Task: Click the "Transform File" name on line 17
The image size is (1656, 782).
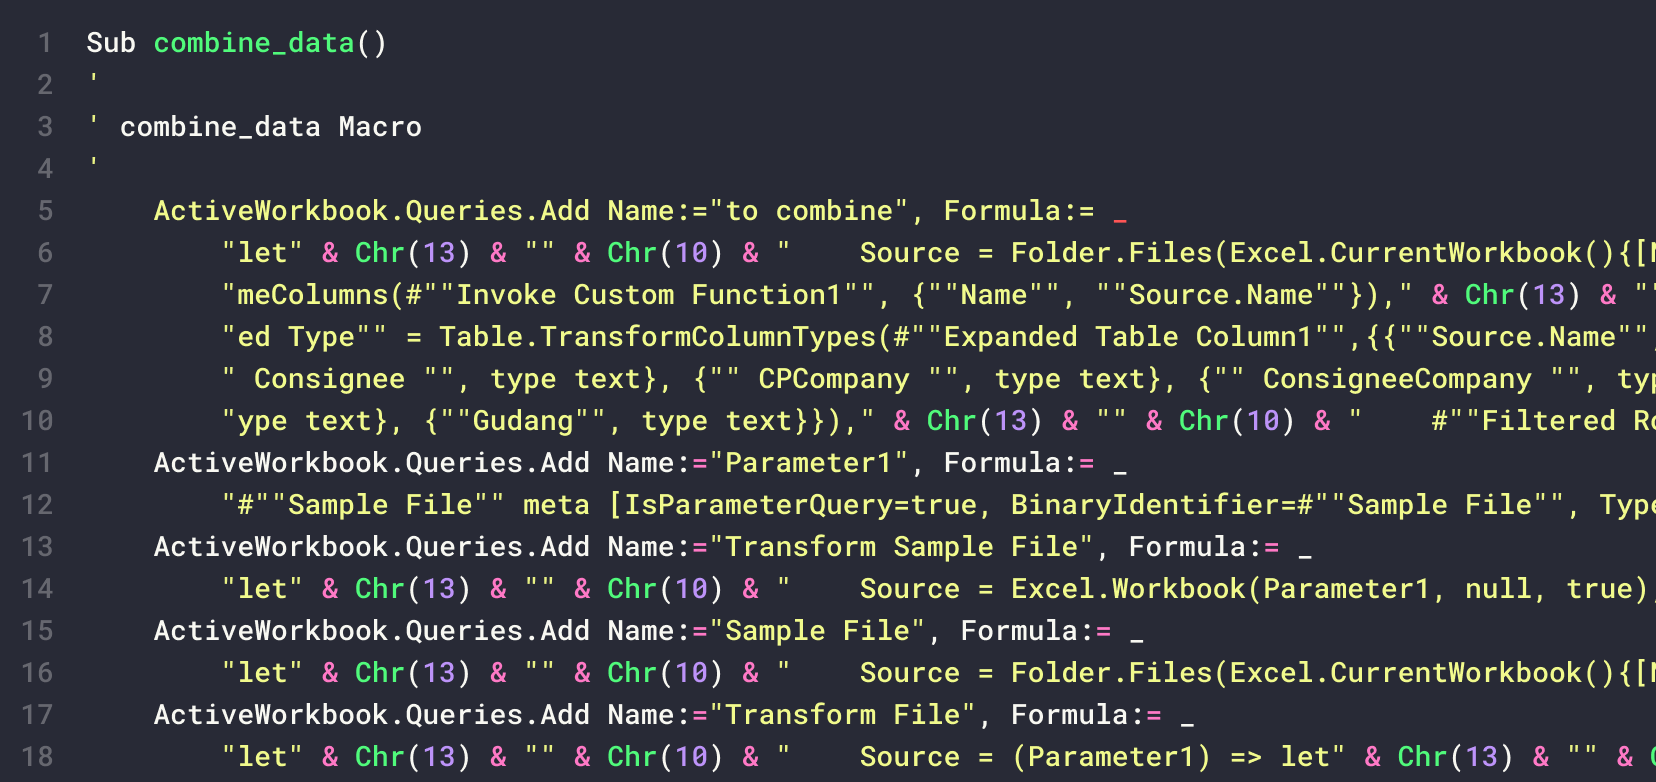Action: click(850, 715)
